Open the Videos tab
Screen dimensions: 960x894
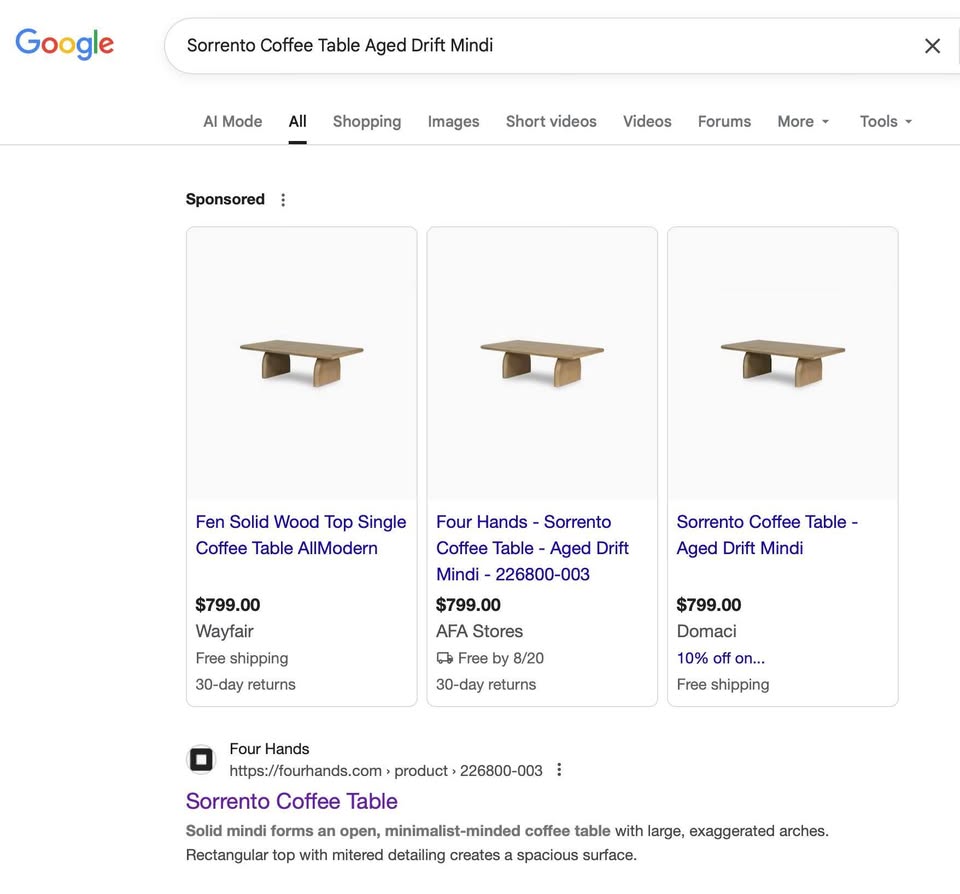coord(647,121)
